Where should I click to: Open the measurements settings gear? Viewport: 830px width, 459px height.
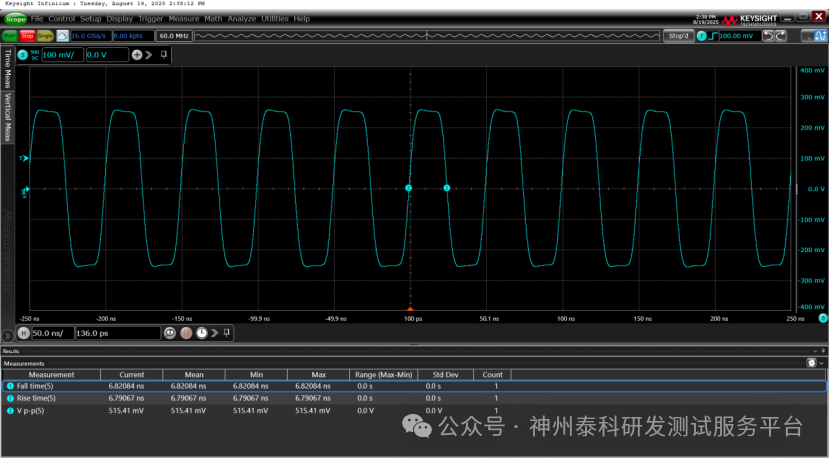click(811, 363)
